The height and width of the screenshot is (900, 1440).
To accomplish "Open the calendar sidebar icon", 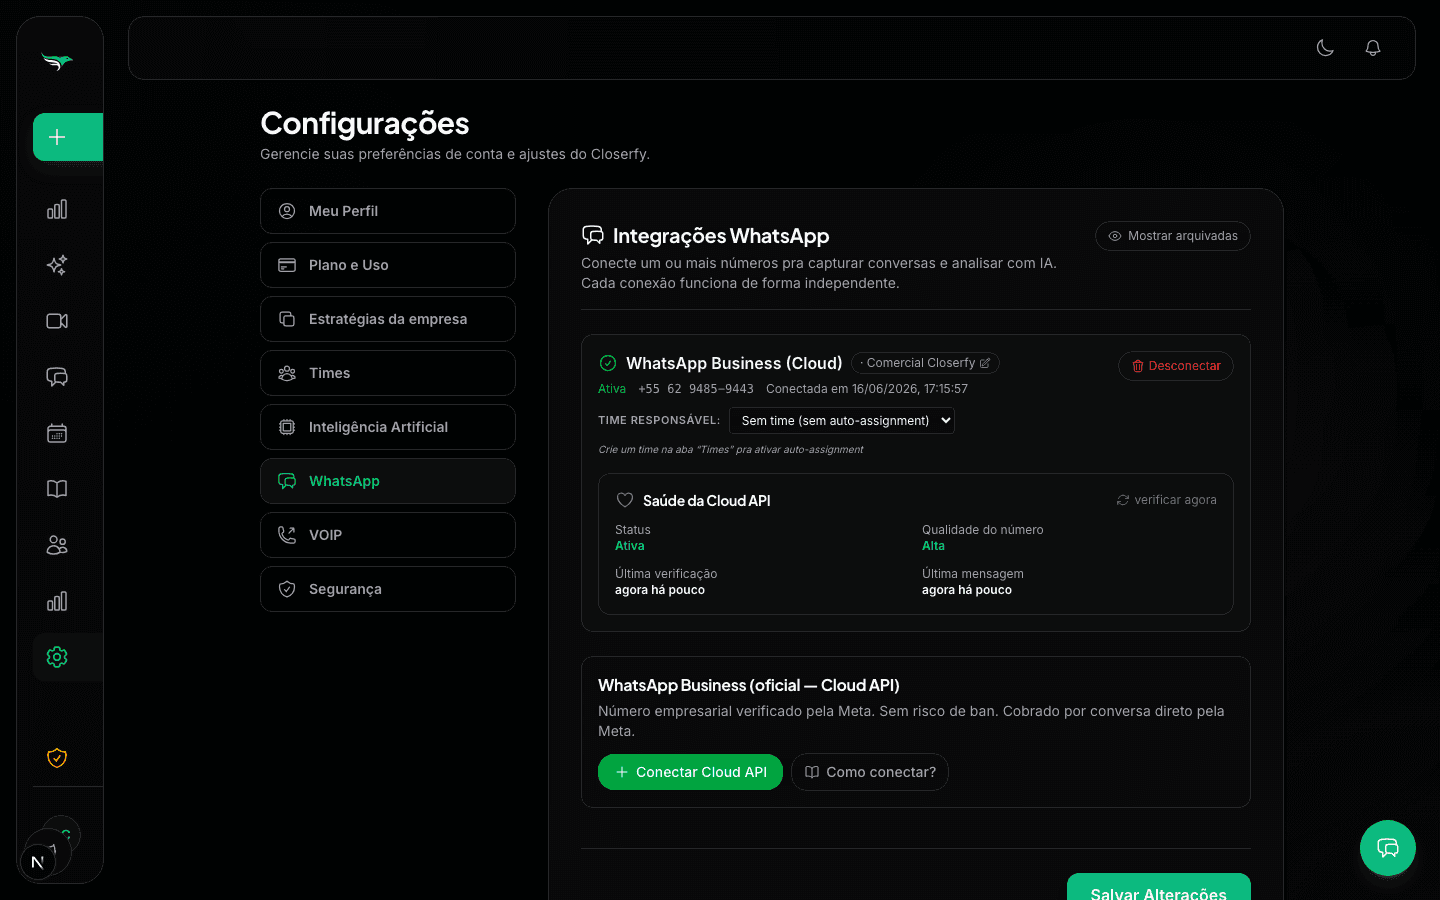I will click(57, 433).
